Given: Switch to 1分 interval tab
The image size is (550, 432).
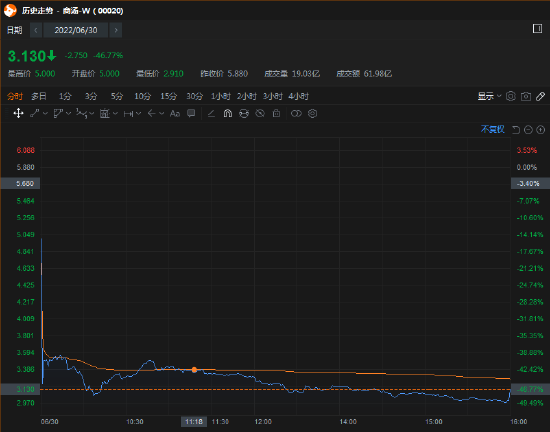Looking at the screenshot, I should click(x=65, y=96).
